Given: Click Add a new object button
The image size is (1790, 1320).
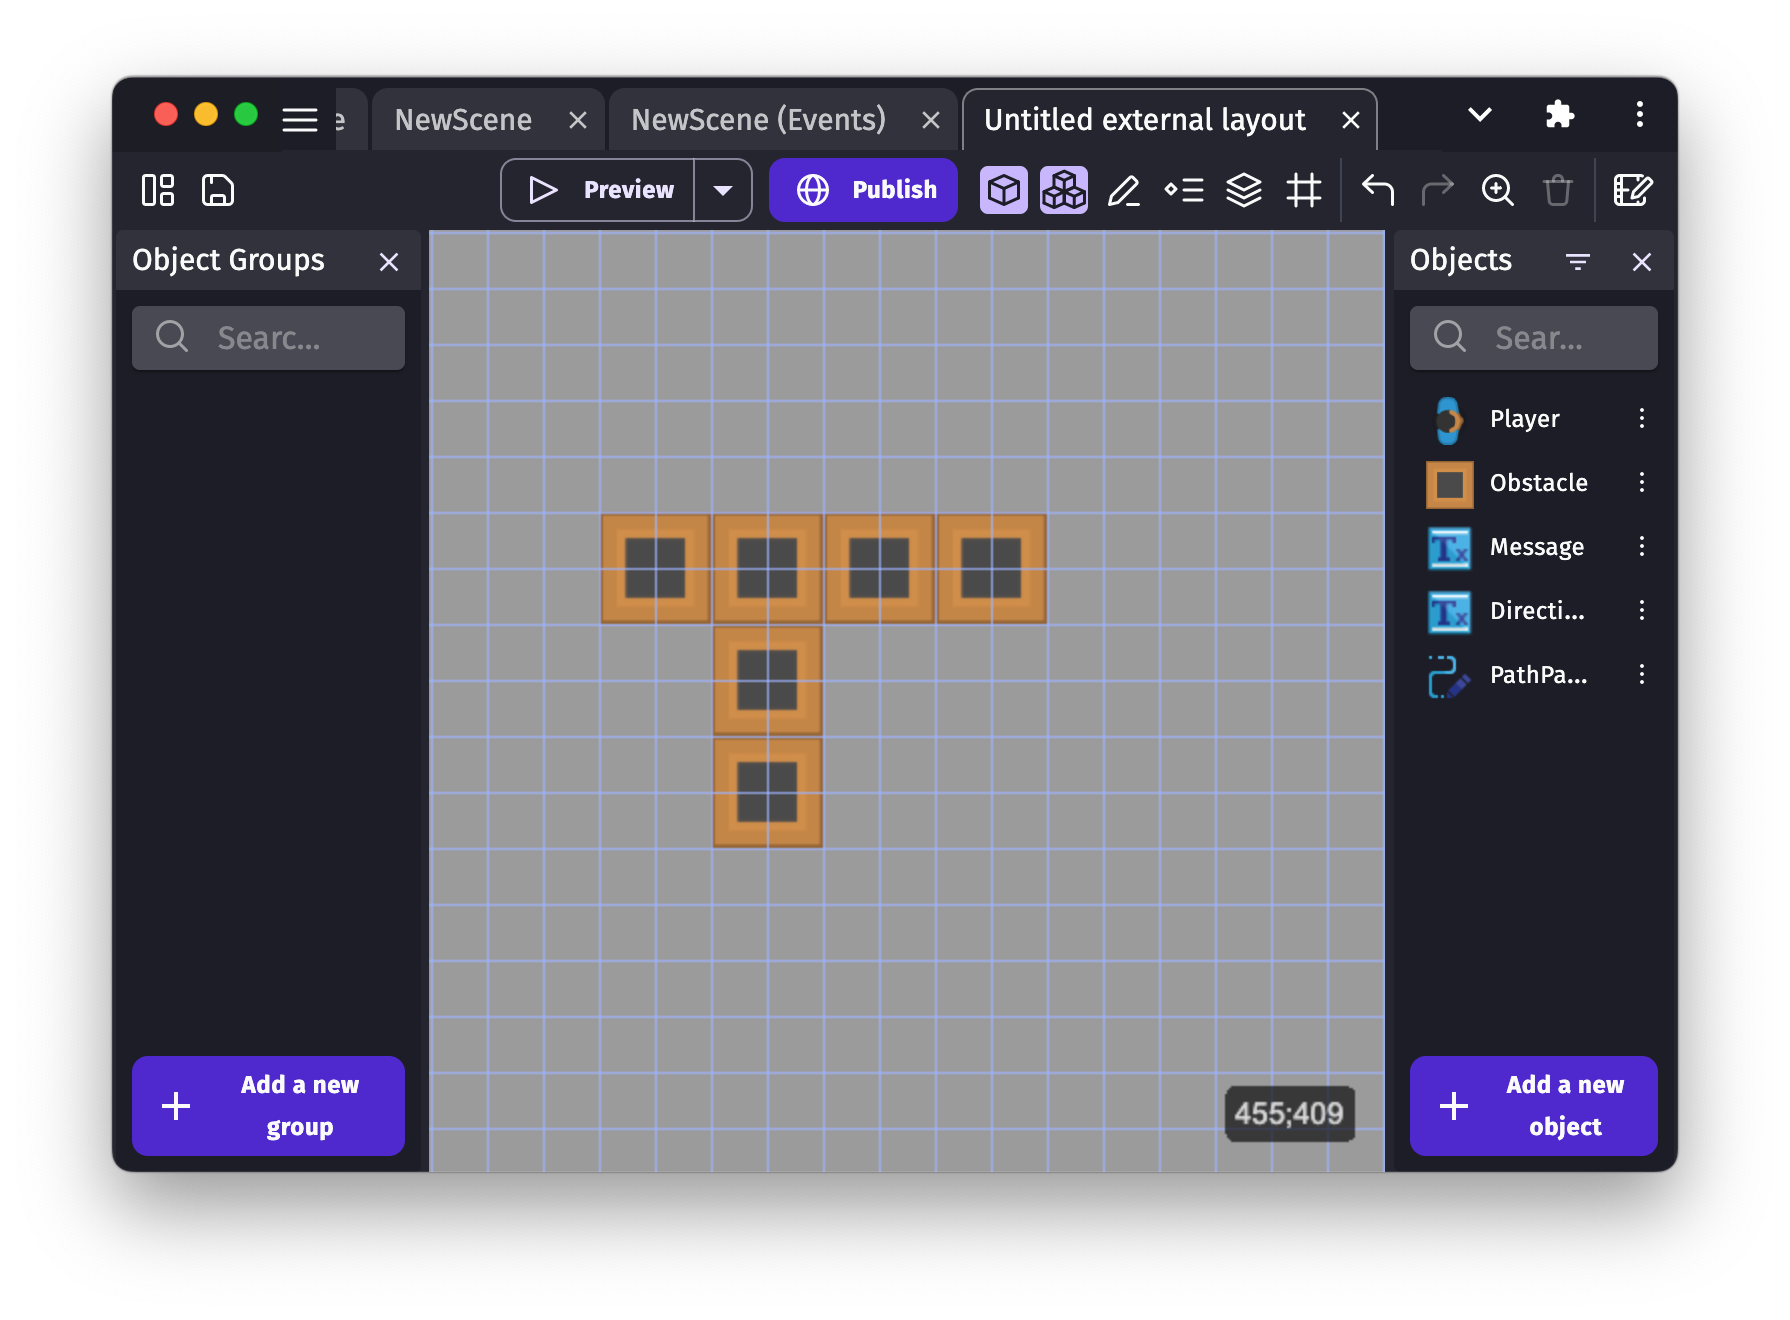Looking at the screenshot, I should [x=1533, y=1105].
